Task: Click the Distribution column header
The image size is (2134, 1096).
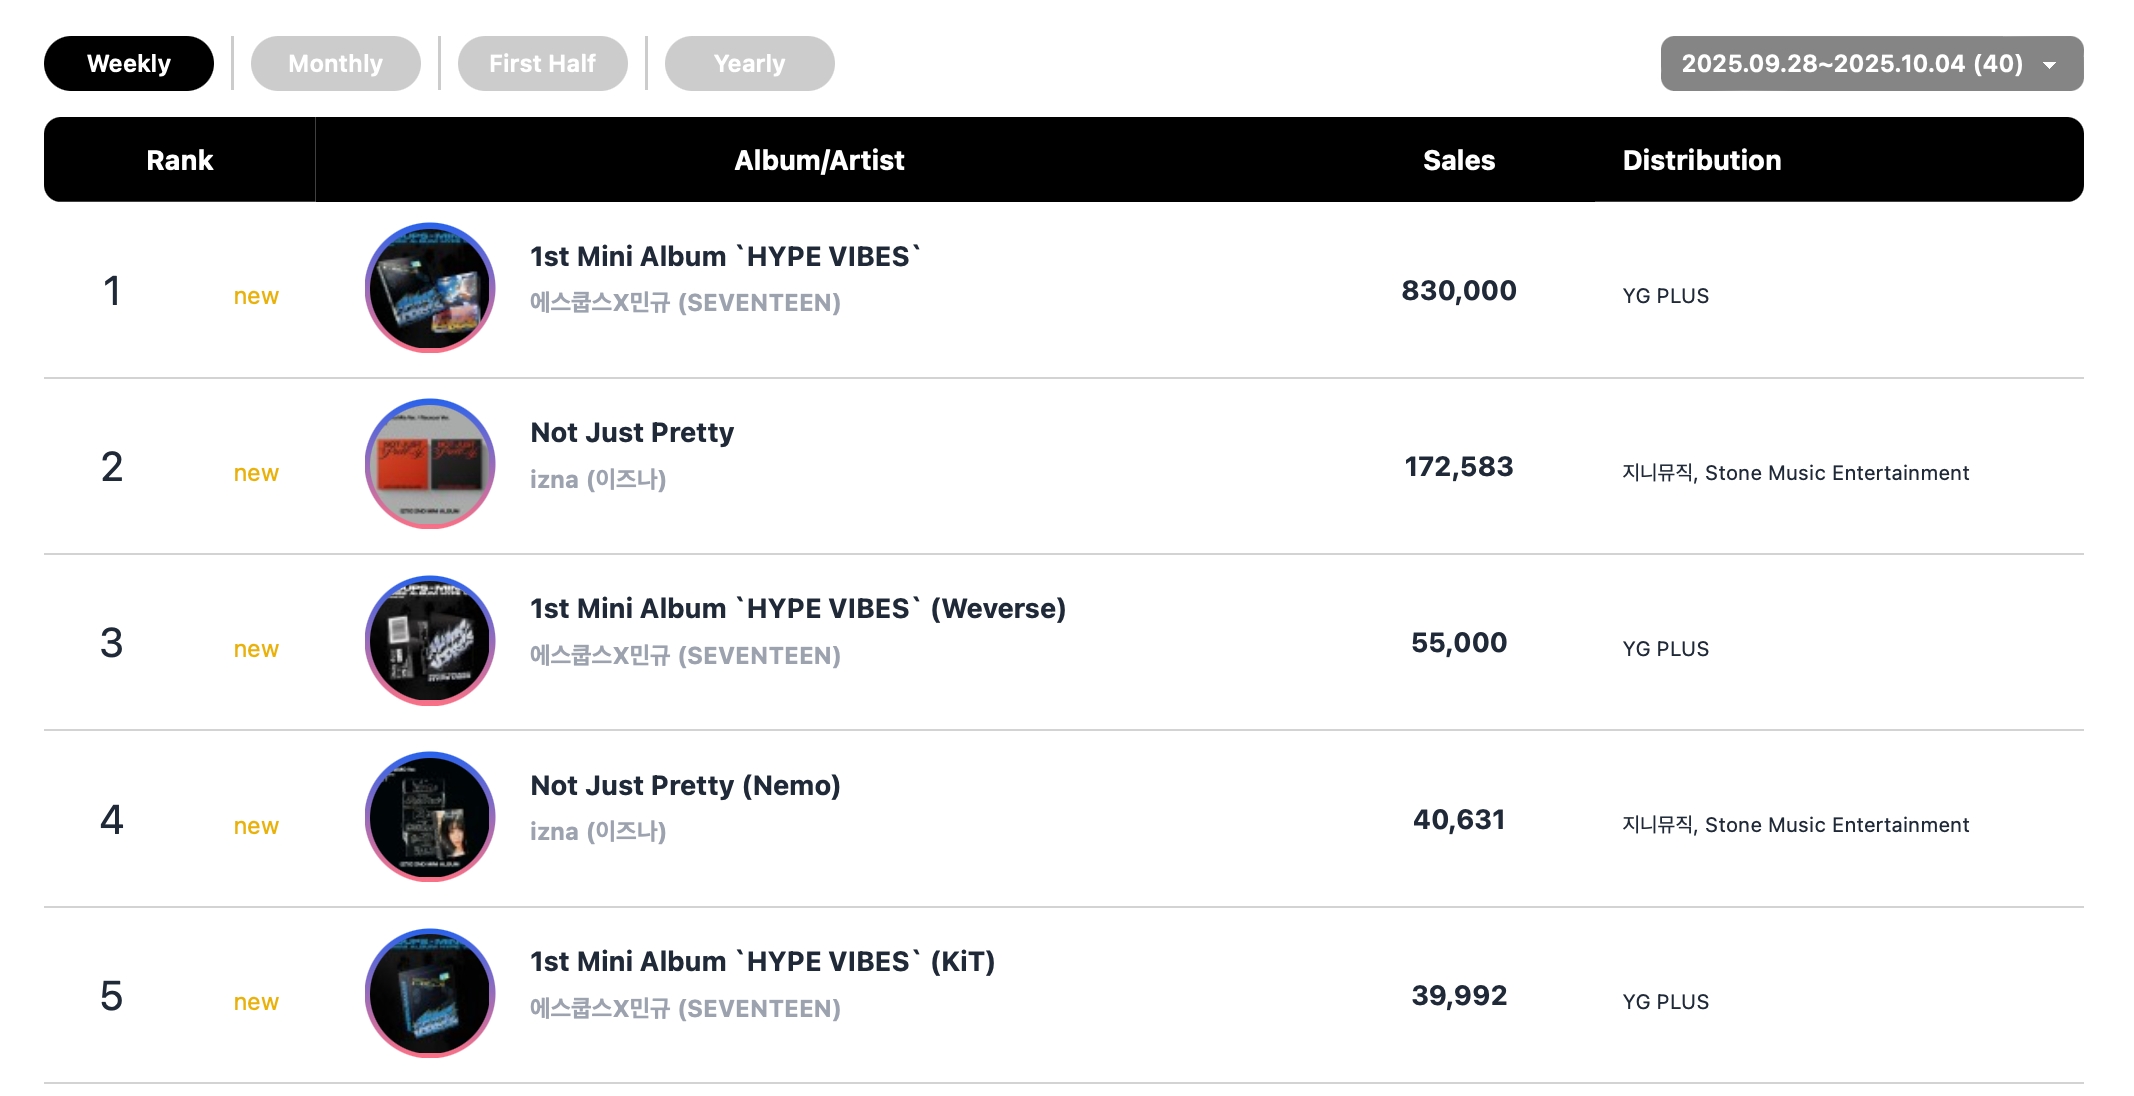Action: 1702,160
